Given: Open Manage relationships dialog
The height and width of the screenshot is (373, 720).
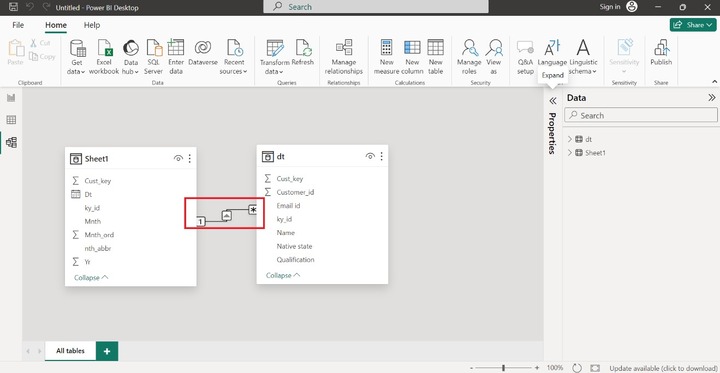Looking at the screenshot, I should tap(343, 57).
